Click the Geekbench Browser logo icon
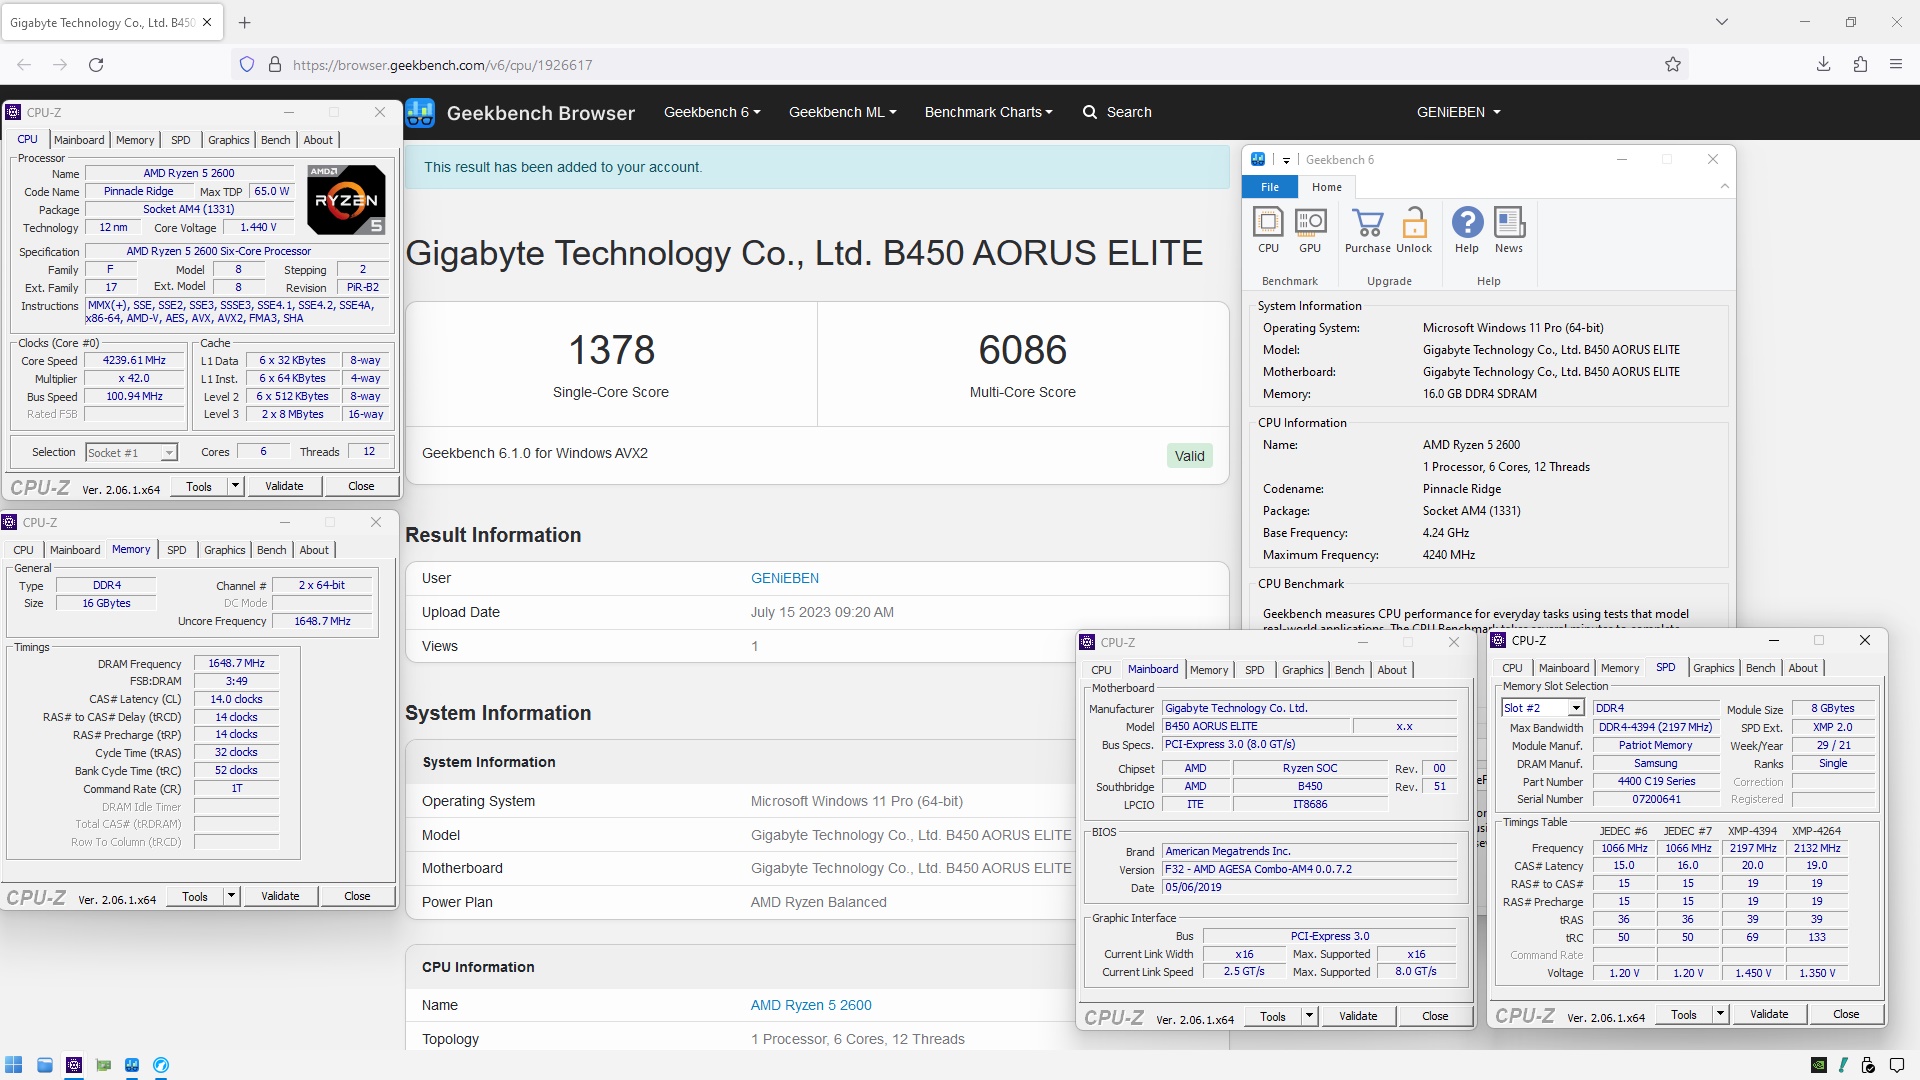The height and width of the screenshot is (1080, 1920). click(x=420, y=113)
